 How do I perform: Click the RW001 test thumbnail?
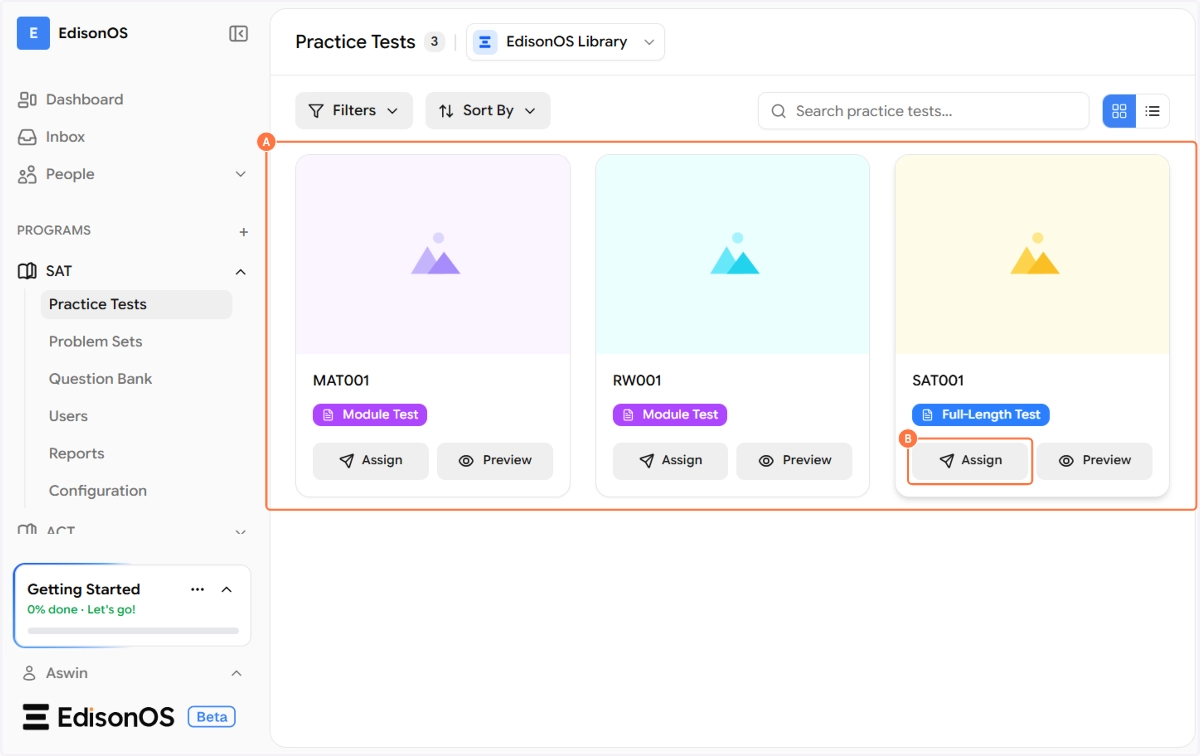coord(732,254)
